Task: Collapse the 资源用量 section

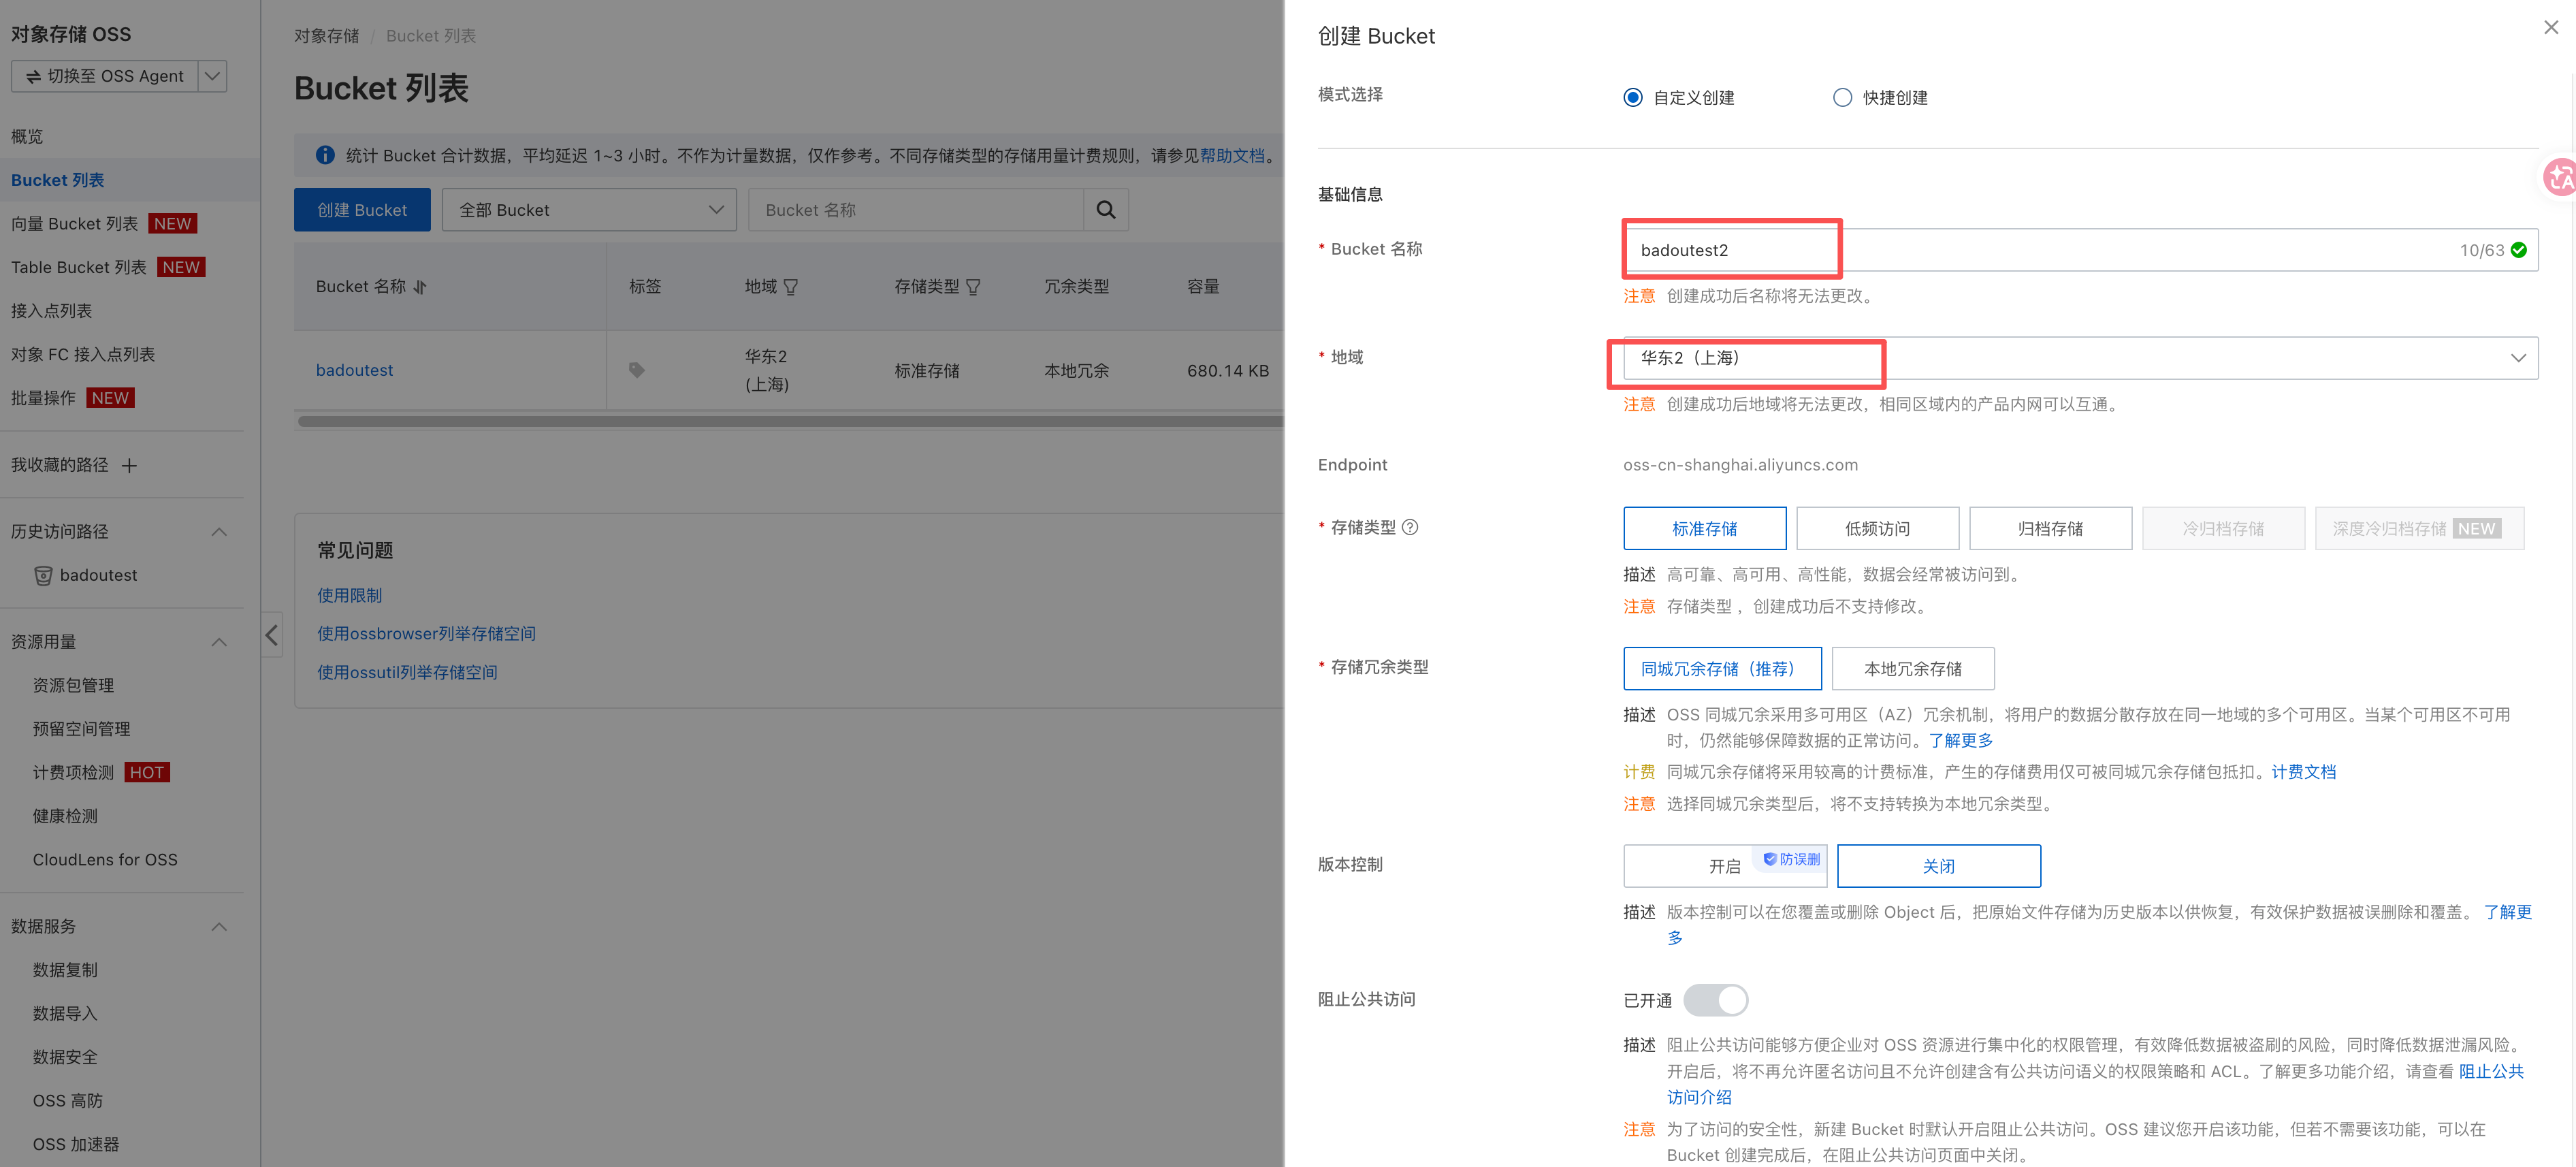Action: tap(219, 642)
